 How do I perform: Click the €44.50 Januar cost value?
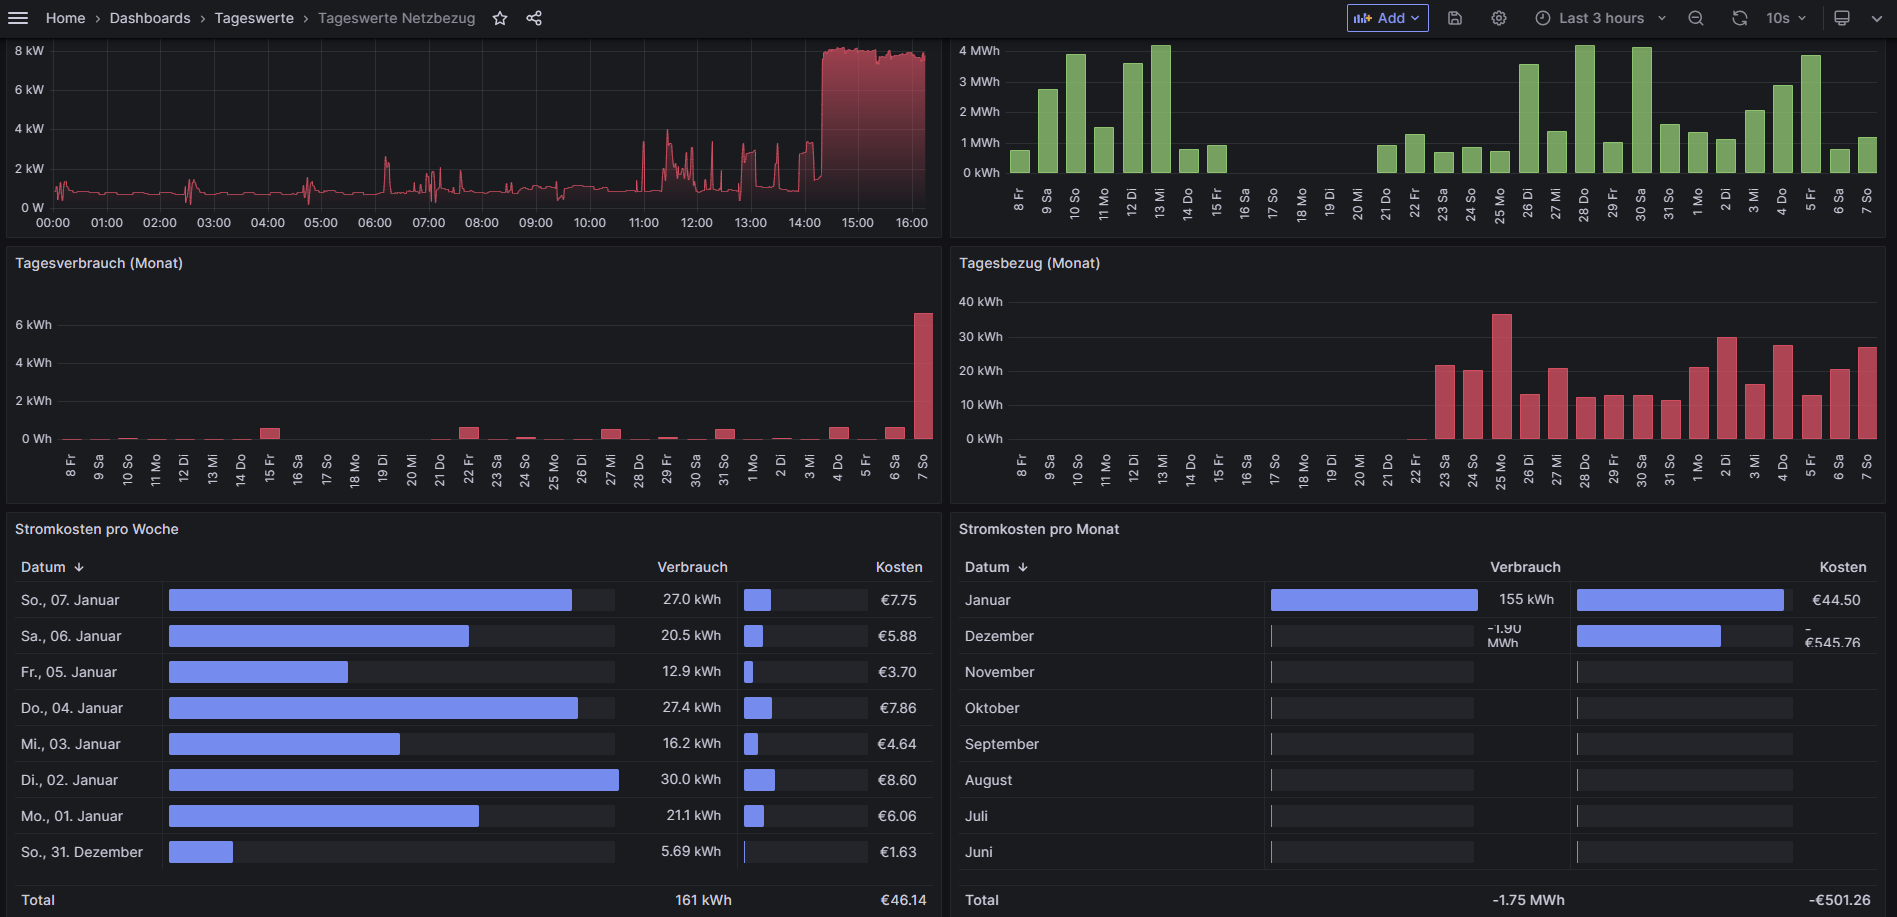point(1836,600)
